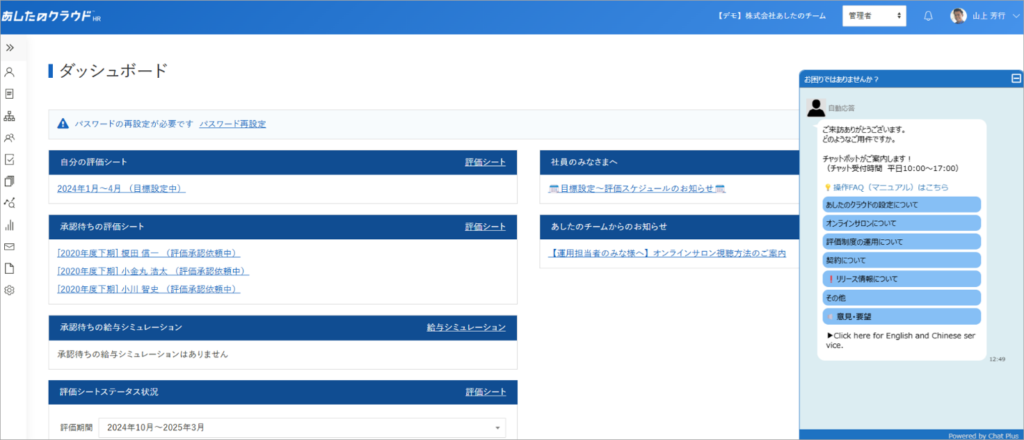The image size is (1024, 440).
Task: Select リリース情報について chat option
Action: (x=899, y=279)
